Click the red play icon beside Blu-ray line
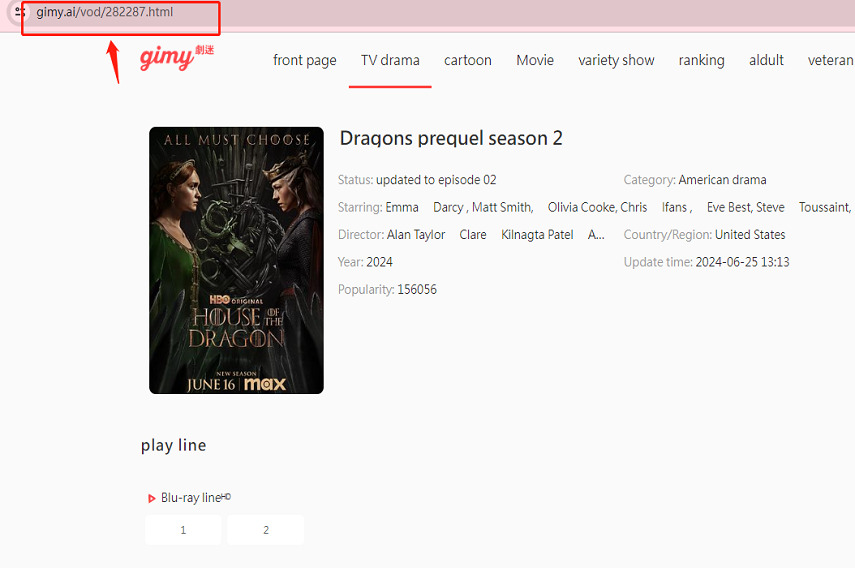The image size is (855, 568). click(x=152, y=498)
